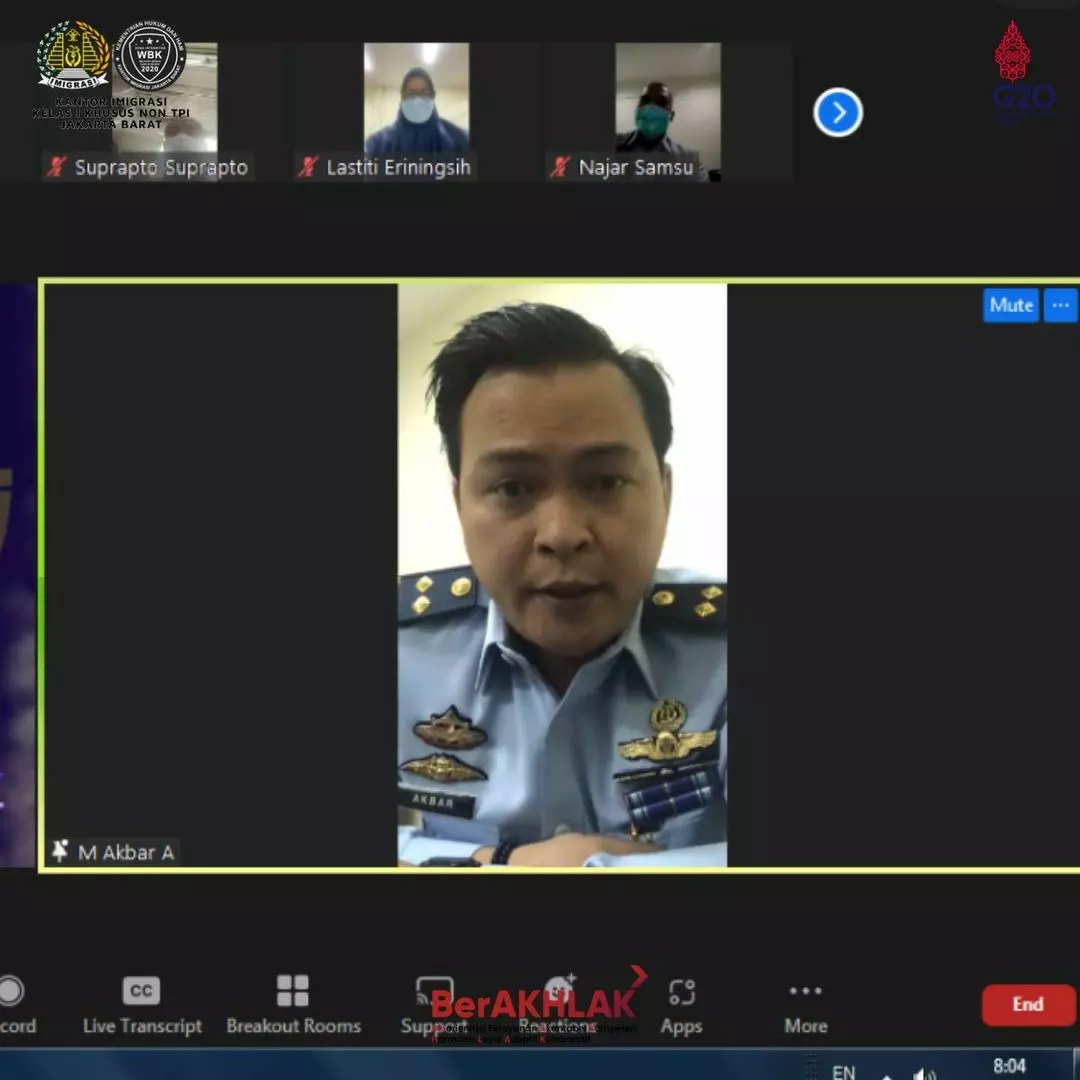Screen dimensions: 1080x1080
Task: Show next participants with the blue arrow
Action: pyautogui.click(x=838, y=112)
